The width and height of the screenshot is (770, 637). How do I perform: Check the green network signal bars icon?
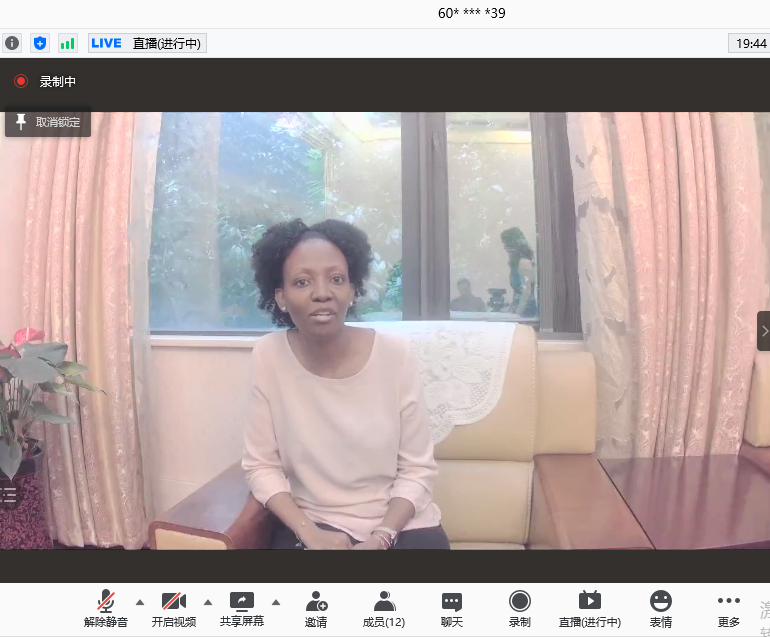tap(67, 43)
